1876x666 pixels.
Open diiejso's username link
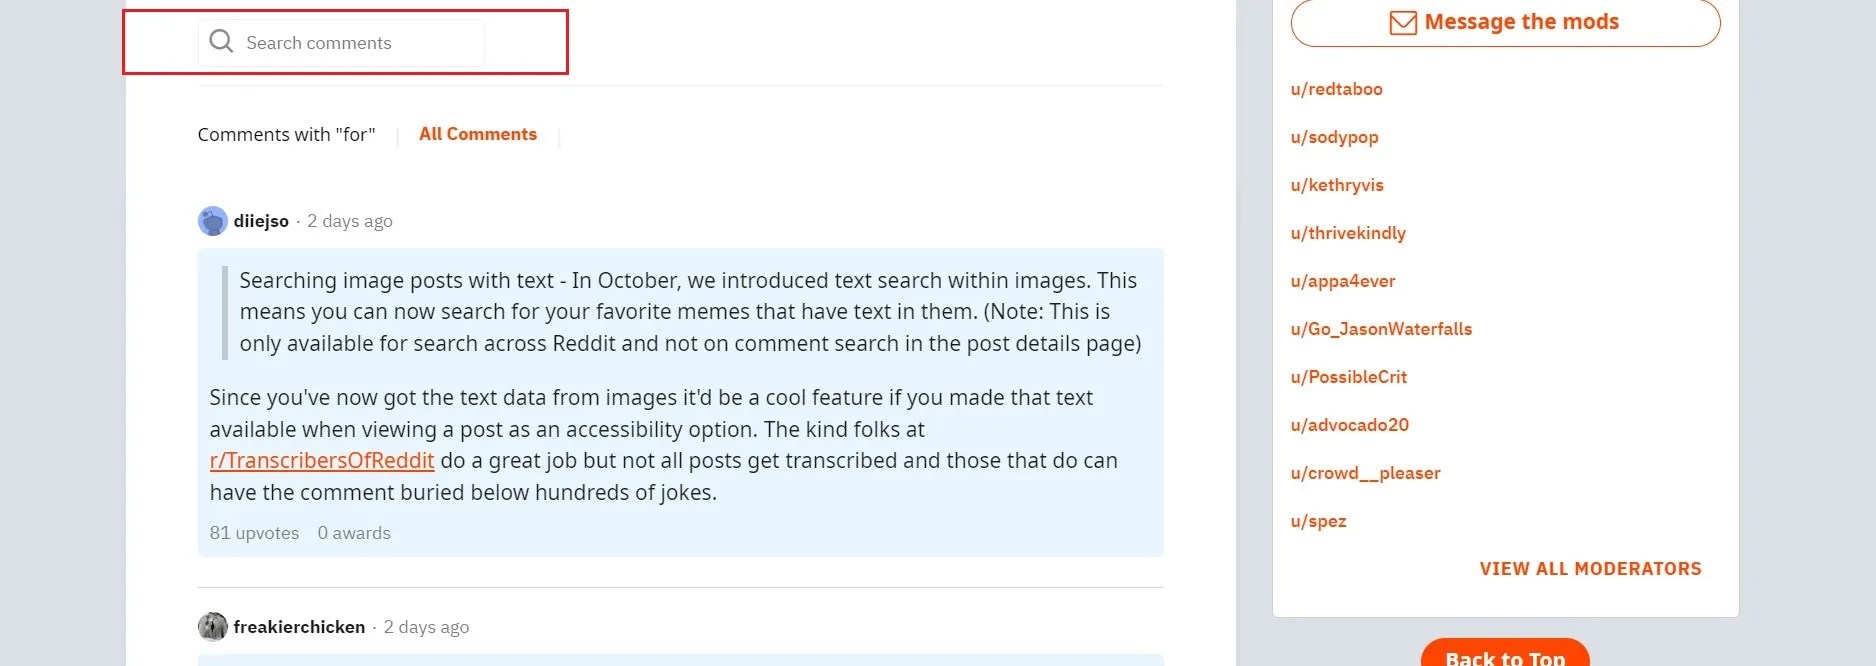click(261, 221)
